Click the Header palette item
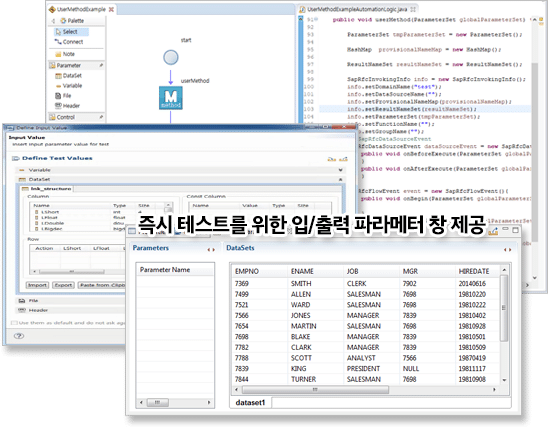The image size is (548, 428). (x=67, y=106)
